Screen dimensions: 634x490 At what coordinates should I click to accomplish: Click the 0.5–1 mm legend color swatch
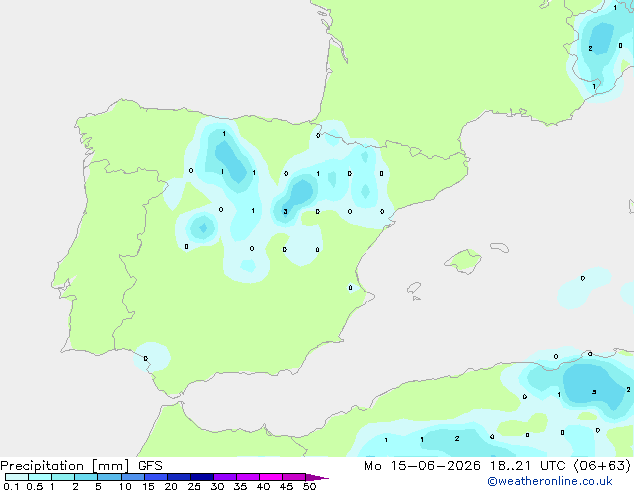pos(40,477)
